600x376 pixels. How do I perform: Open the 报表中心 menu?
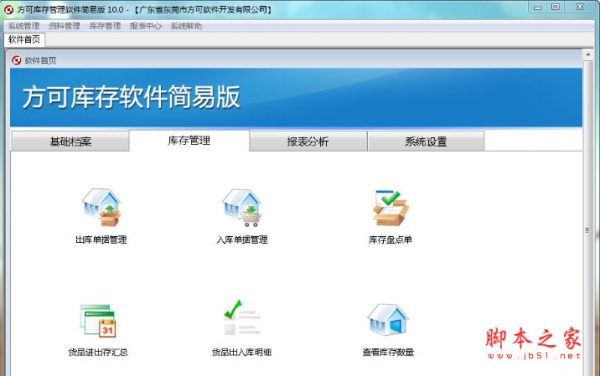coord(145,26)
